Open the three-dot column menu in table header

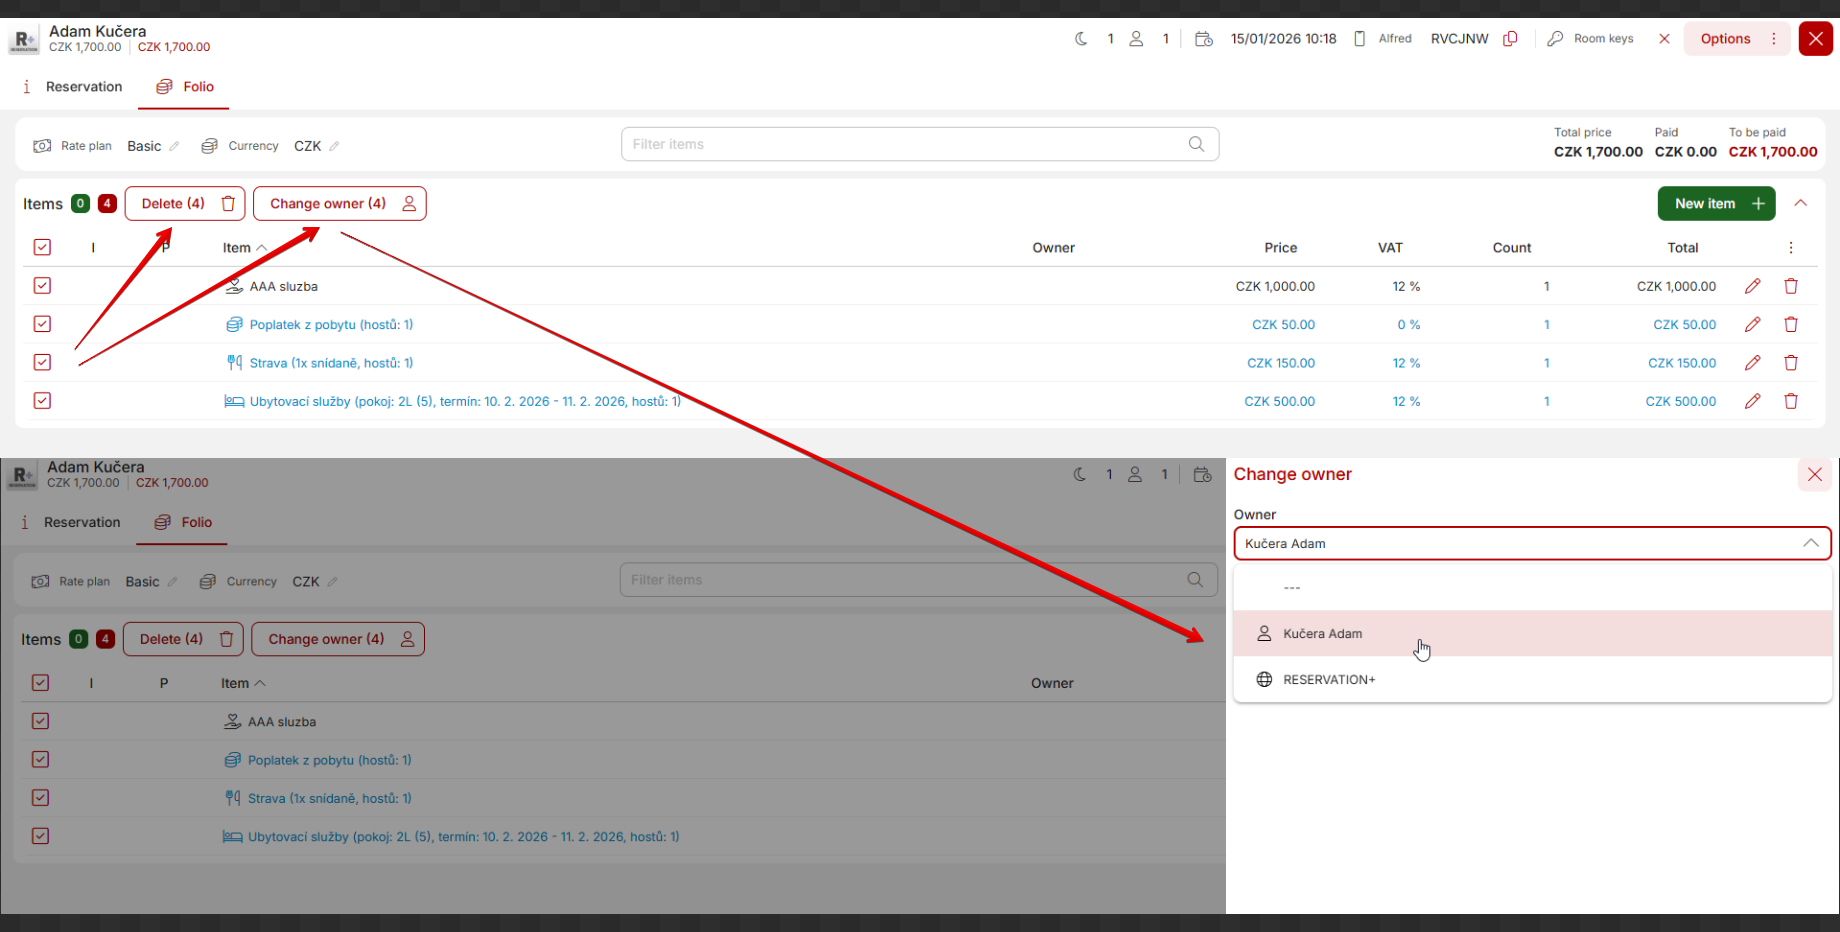1791,248
